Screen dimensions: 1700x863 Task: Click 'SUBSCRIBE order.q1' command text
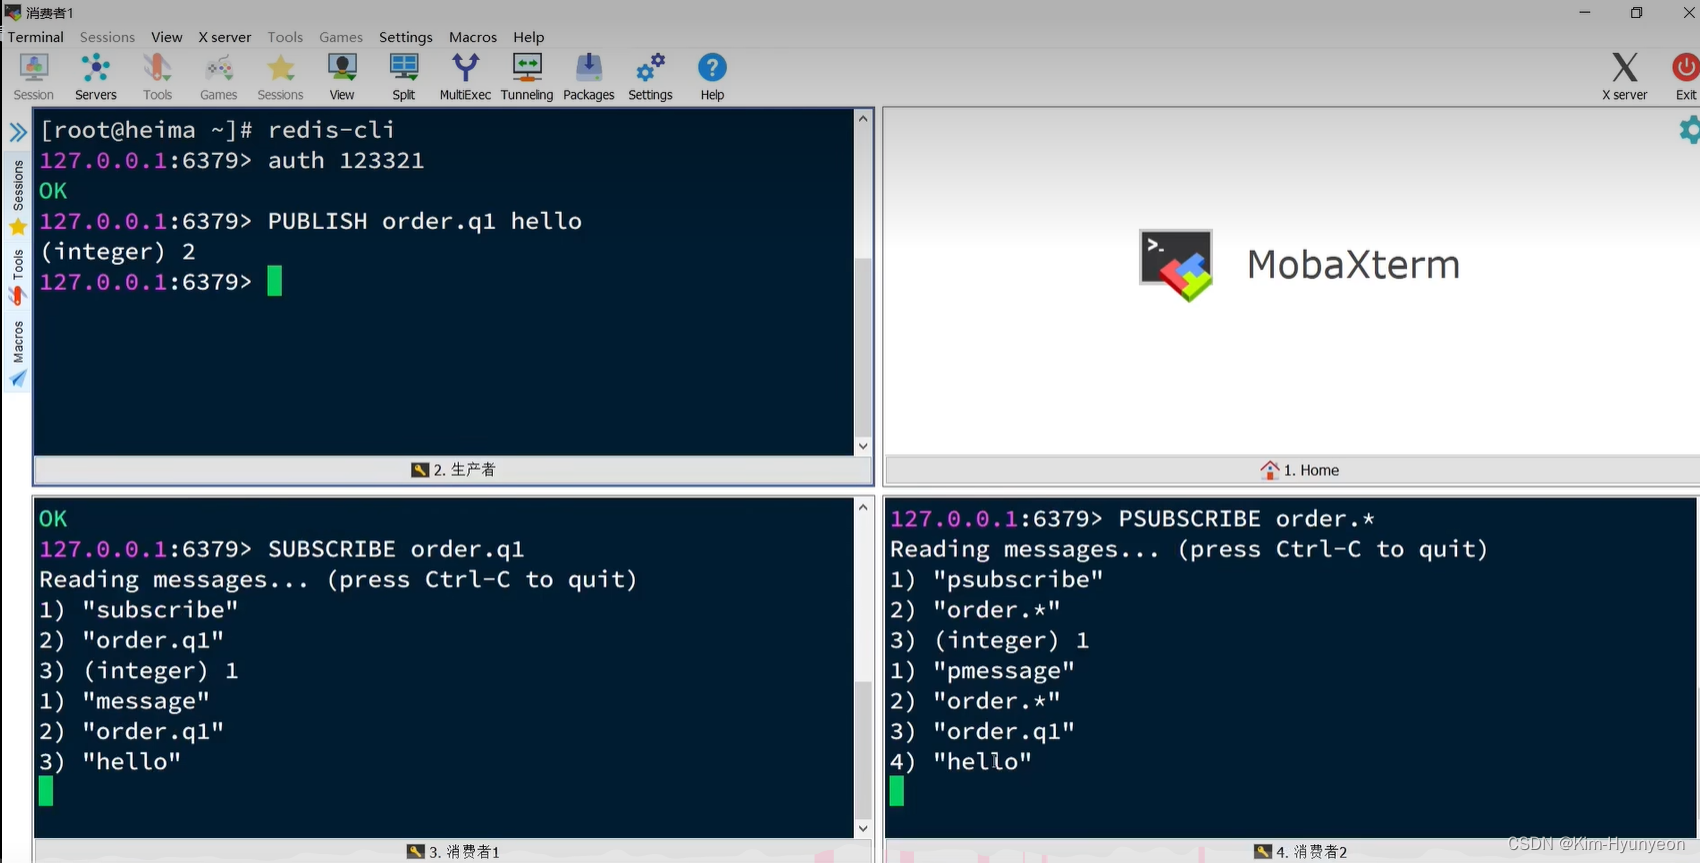[396, 549]
